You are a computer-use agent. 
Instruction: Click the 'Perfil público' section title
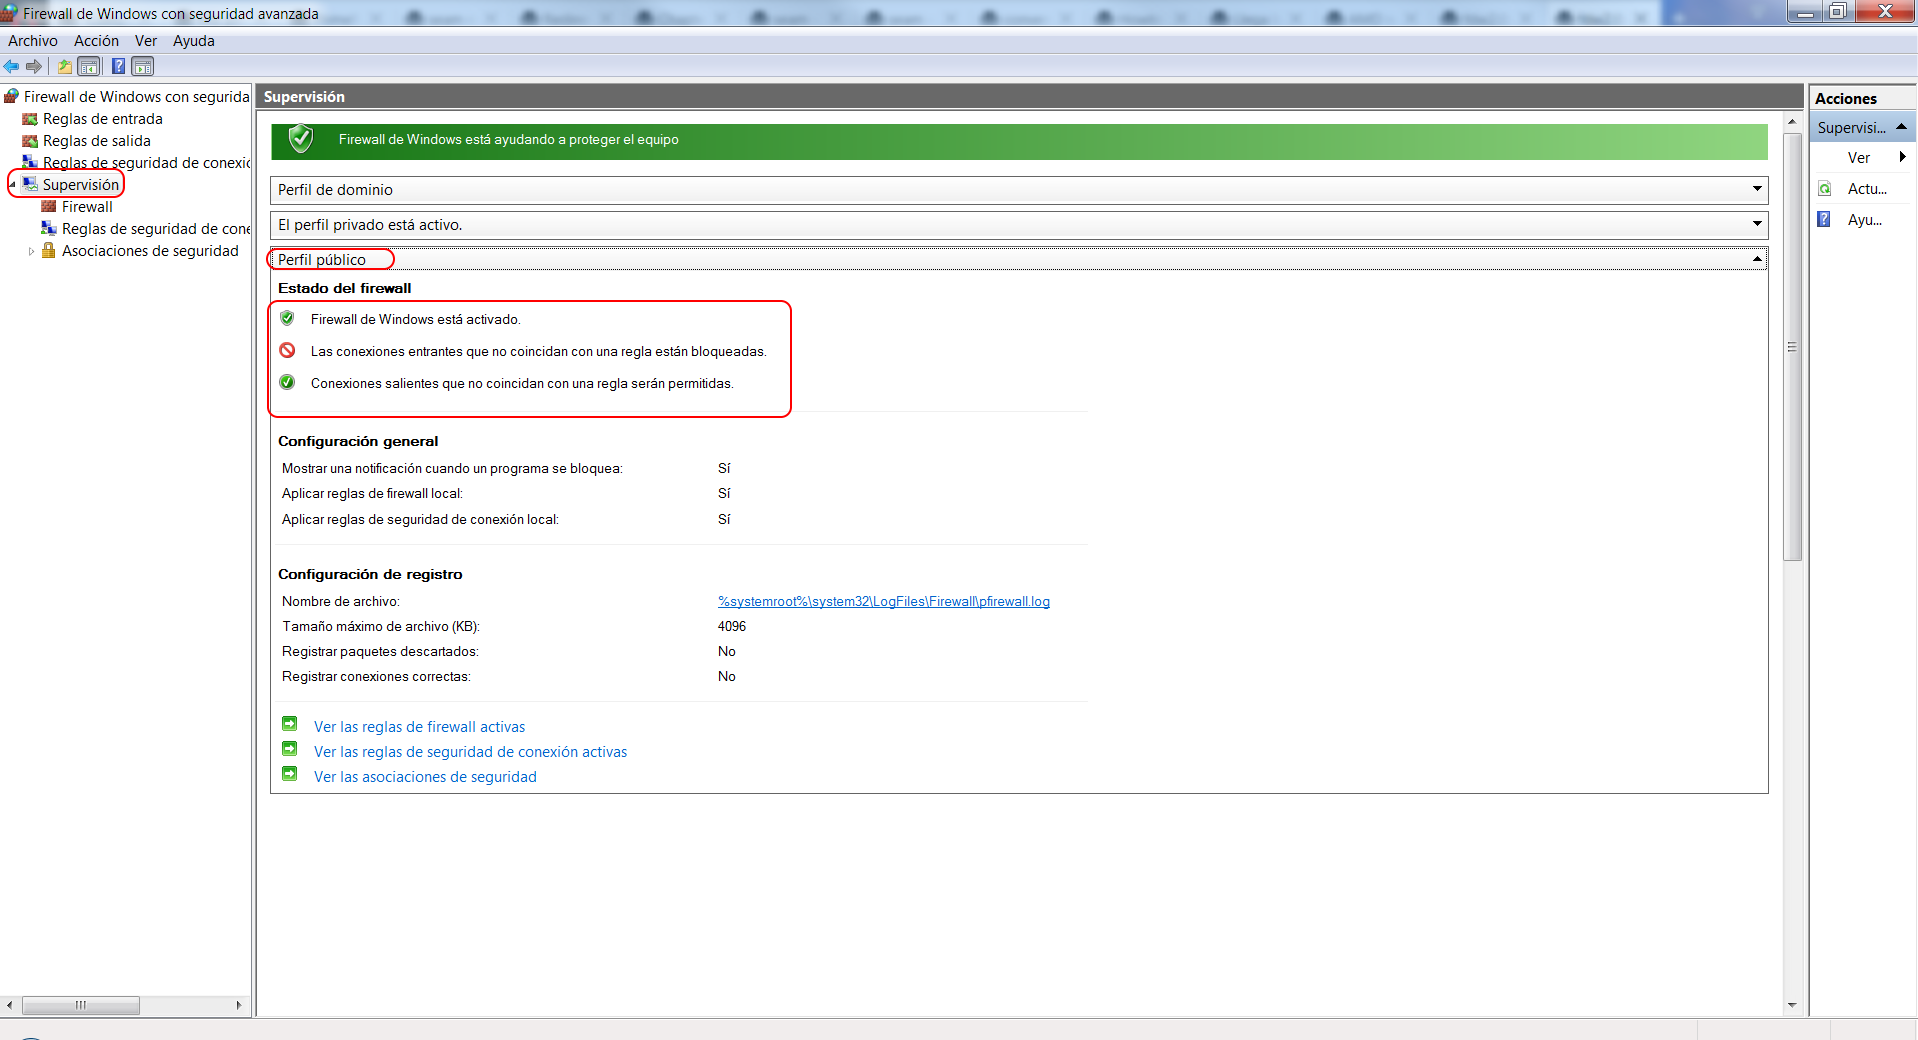tap(322, 259)
